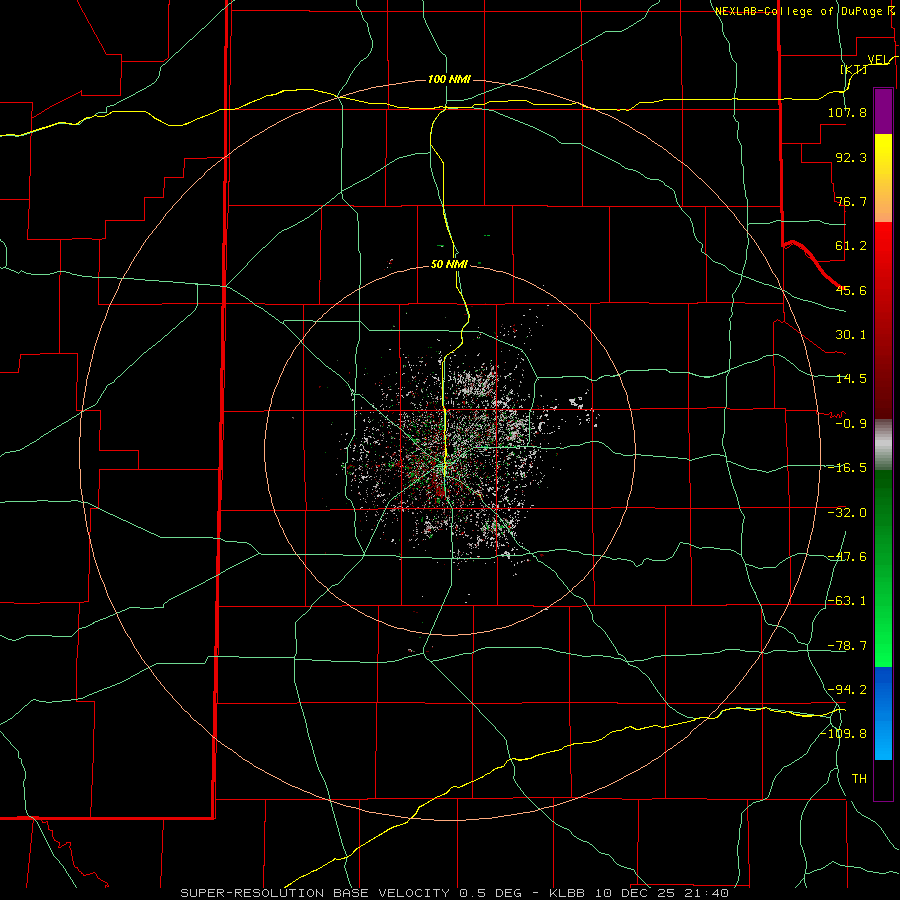Click the 107.8 velocity scale value
This screenshot has width=900, height=900.
pyautogui.click(x=847, y=112)
